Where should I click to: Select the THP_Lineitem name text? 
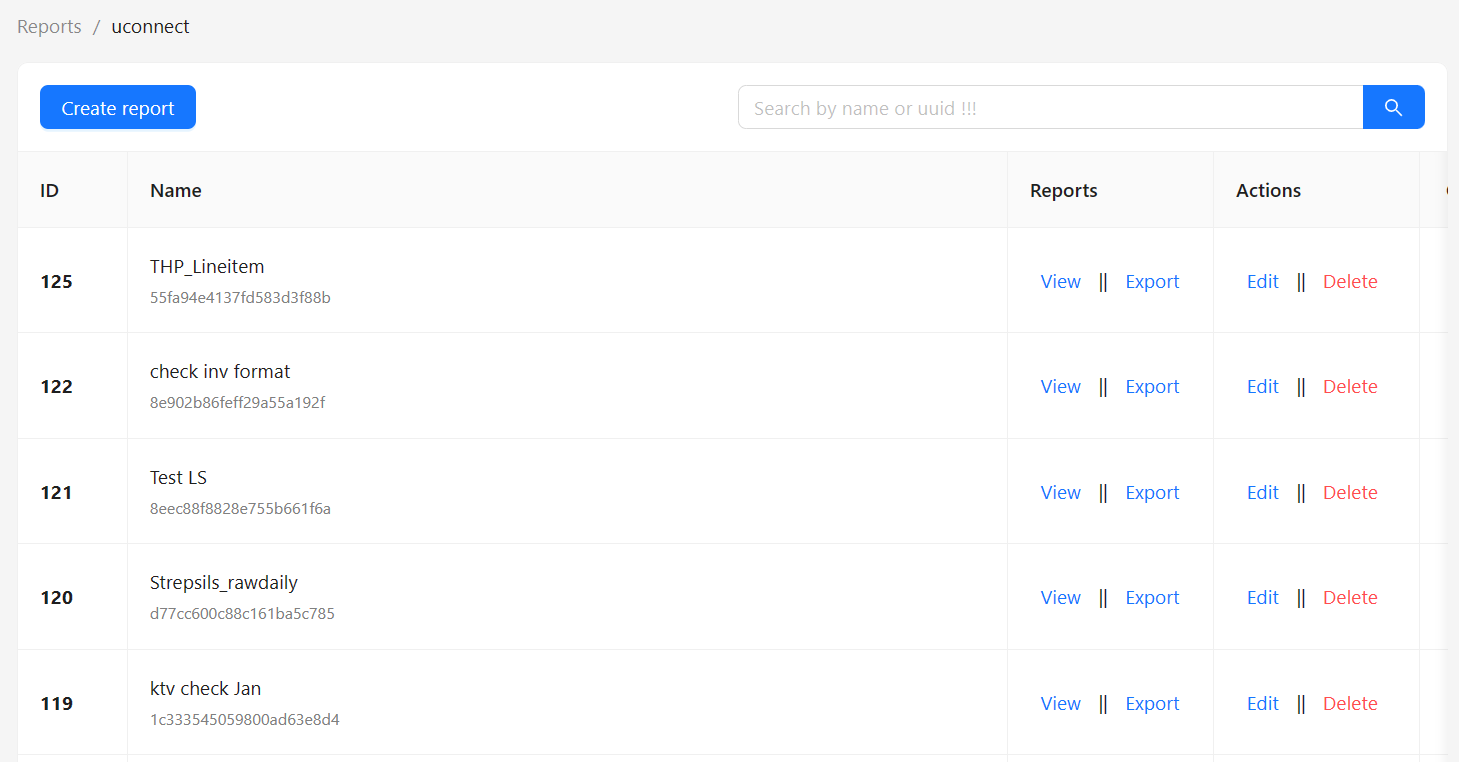click(207, 266)
